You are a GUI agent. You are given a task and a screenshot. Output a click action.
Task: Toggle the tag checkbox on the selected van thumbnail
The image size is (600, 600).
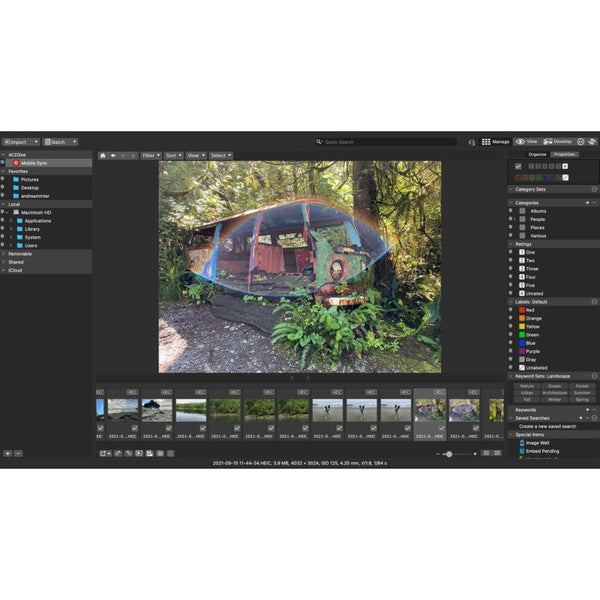pyautogui.click(x=442, y=428)
